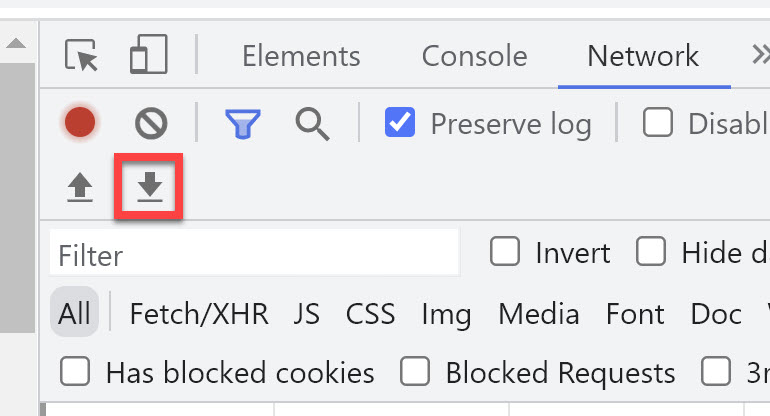Check the Has blocked cookies box

pos(75,373)
